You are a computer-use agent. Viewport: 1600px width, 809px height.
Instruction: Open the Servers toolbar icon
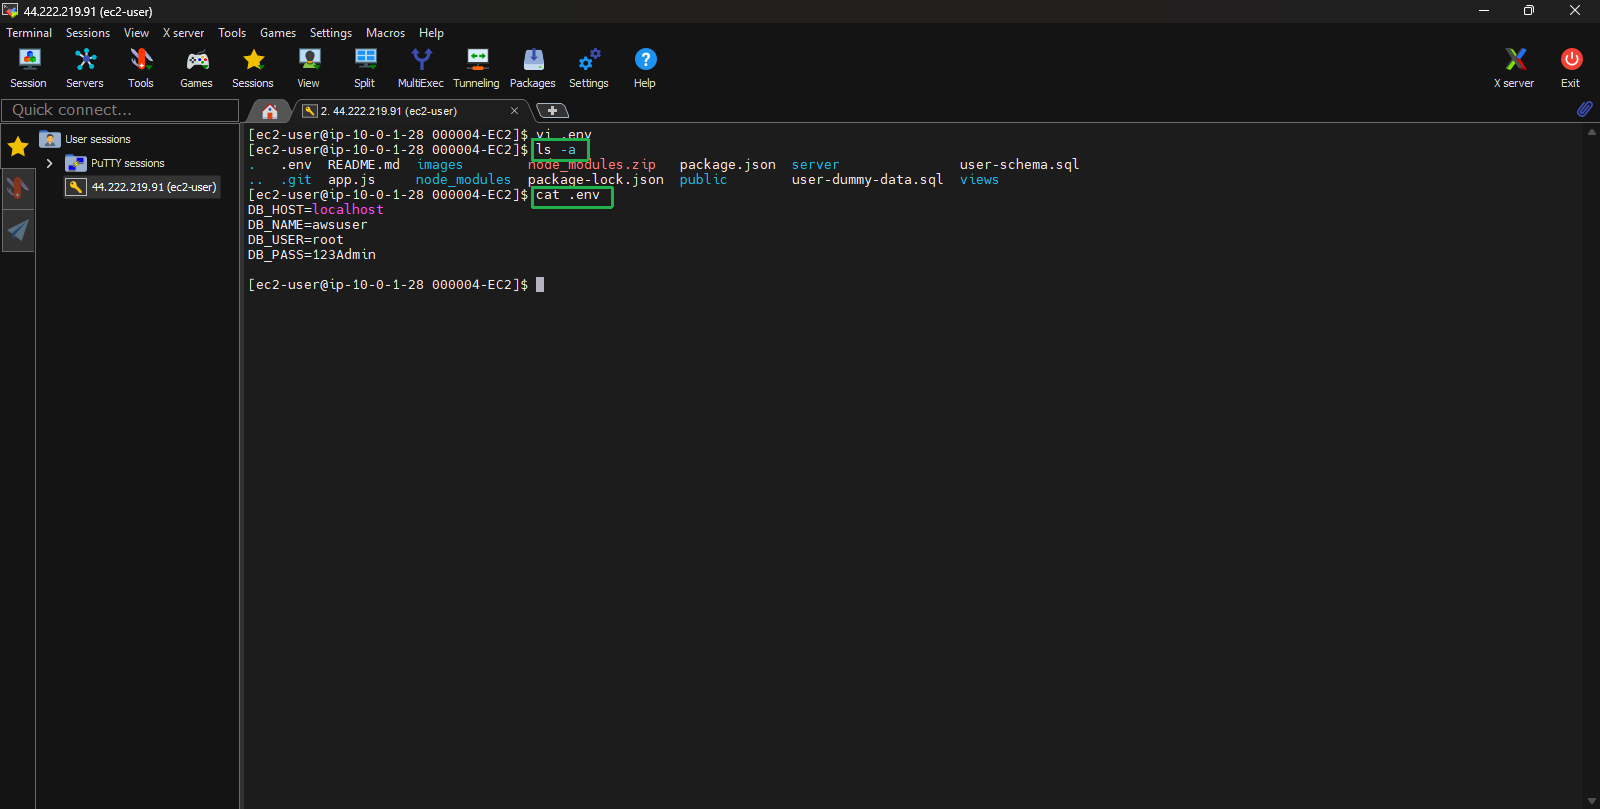(x=85, y=68)
